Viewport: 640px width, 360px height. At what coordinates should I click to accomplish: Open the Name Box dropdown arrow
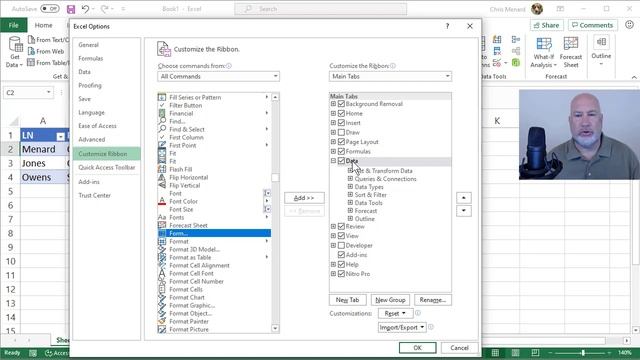49,92
